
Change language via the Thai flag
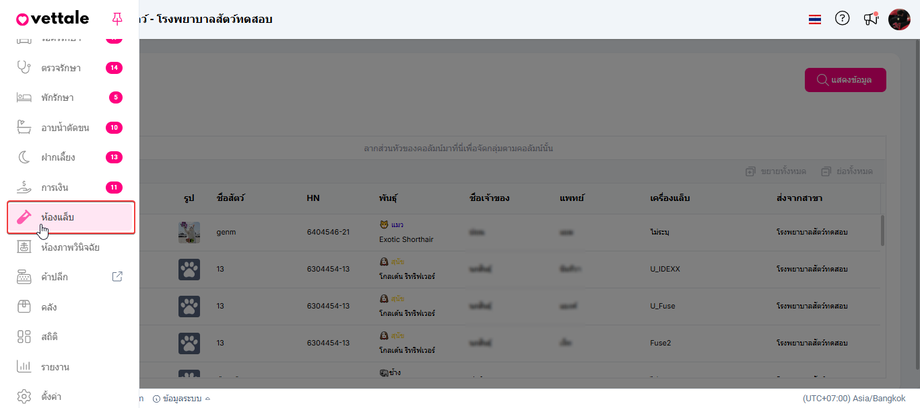(x=814, y=19)
